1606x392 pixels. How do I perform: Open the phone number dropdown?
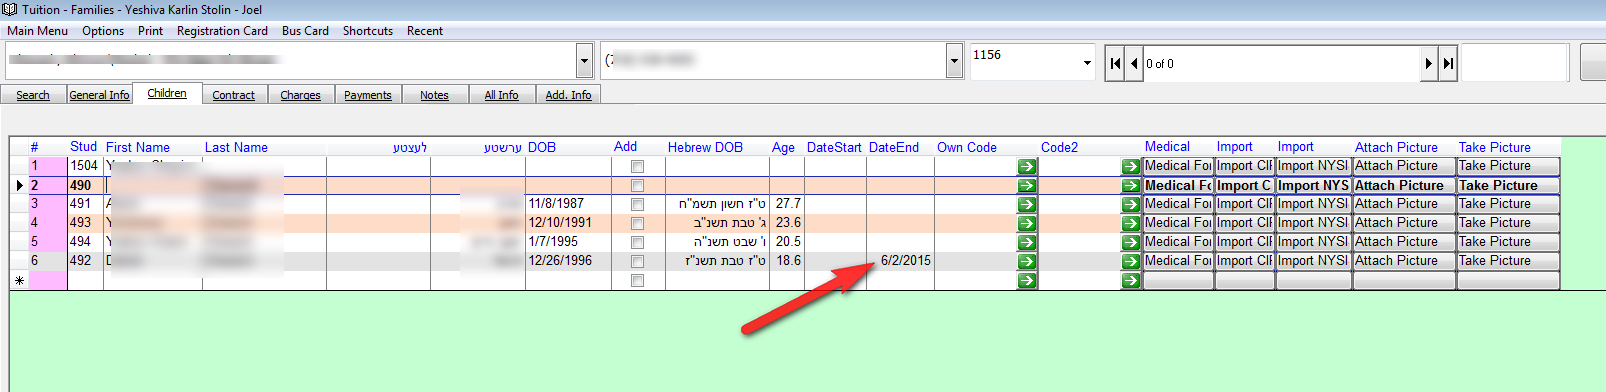[954, 62]
